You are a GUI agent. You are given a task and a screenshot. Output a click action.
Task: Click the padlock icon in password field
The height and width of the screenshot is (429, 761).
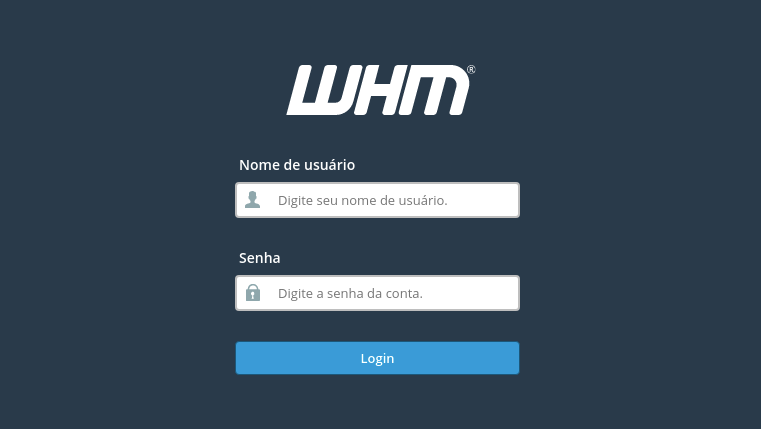pyautogui.click(x=253, y=293)
